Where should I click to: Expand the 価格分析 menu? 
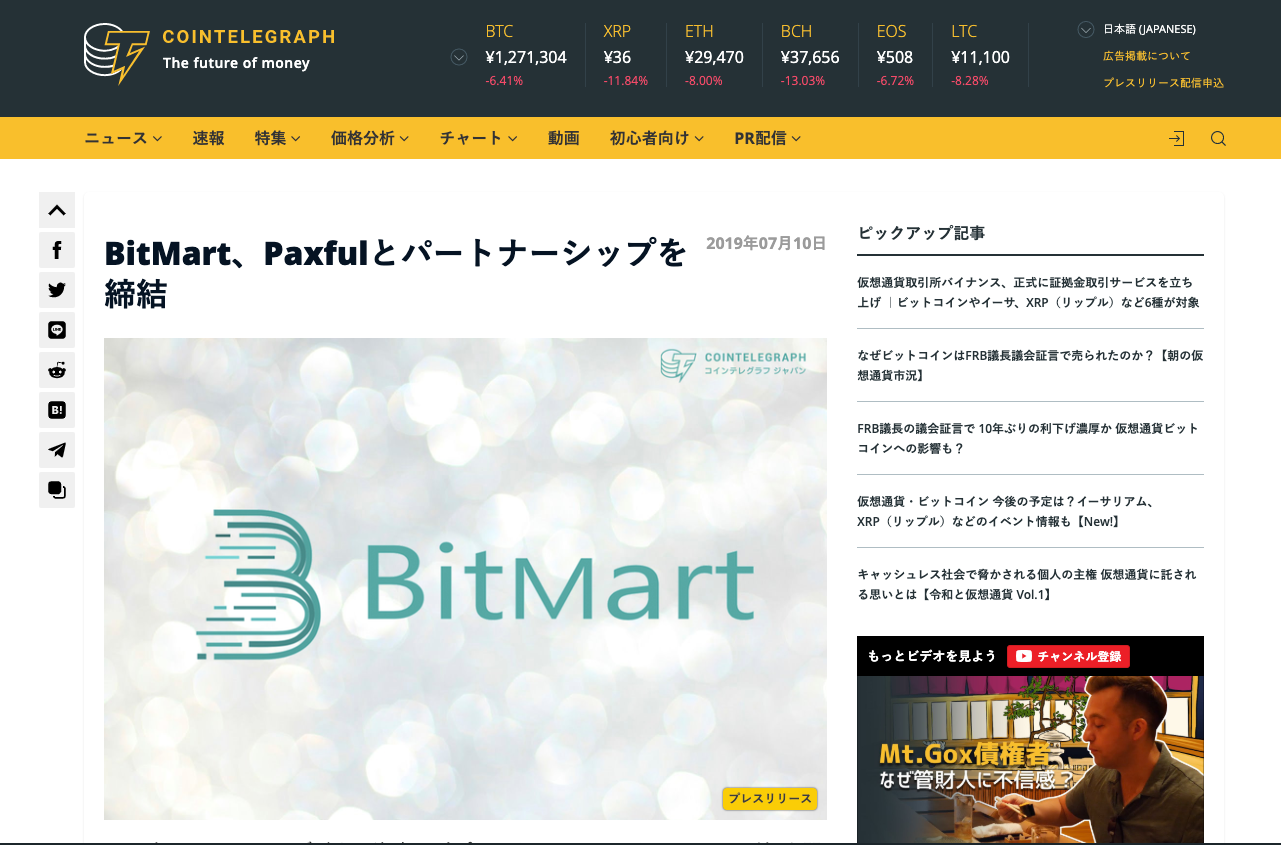370,138
